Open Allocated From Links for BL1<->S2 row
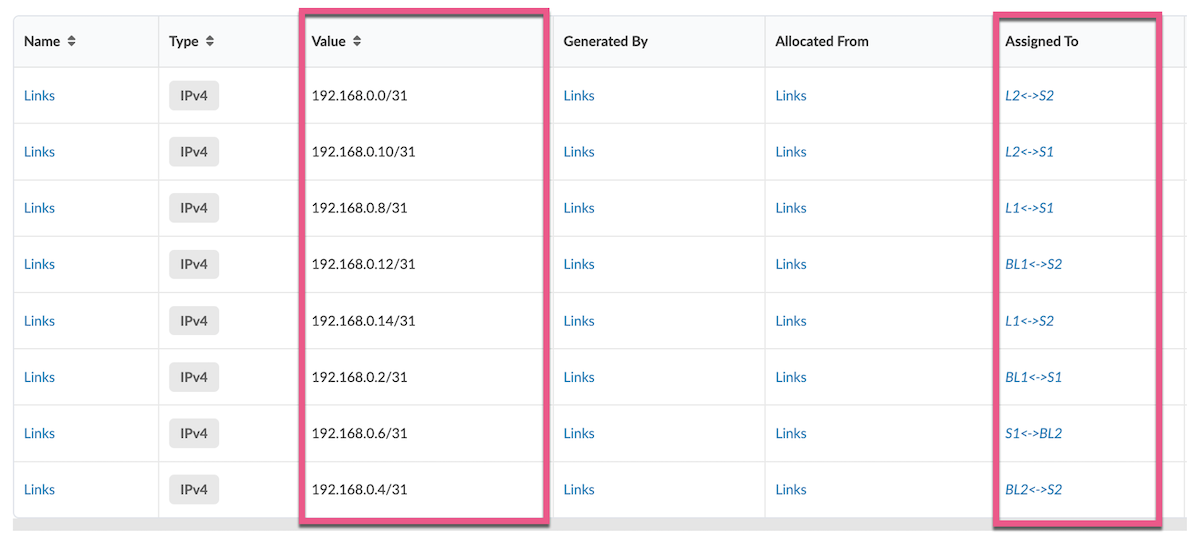Image resolution: width=1200 pixels, height=547 pixels. 791,264
